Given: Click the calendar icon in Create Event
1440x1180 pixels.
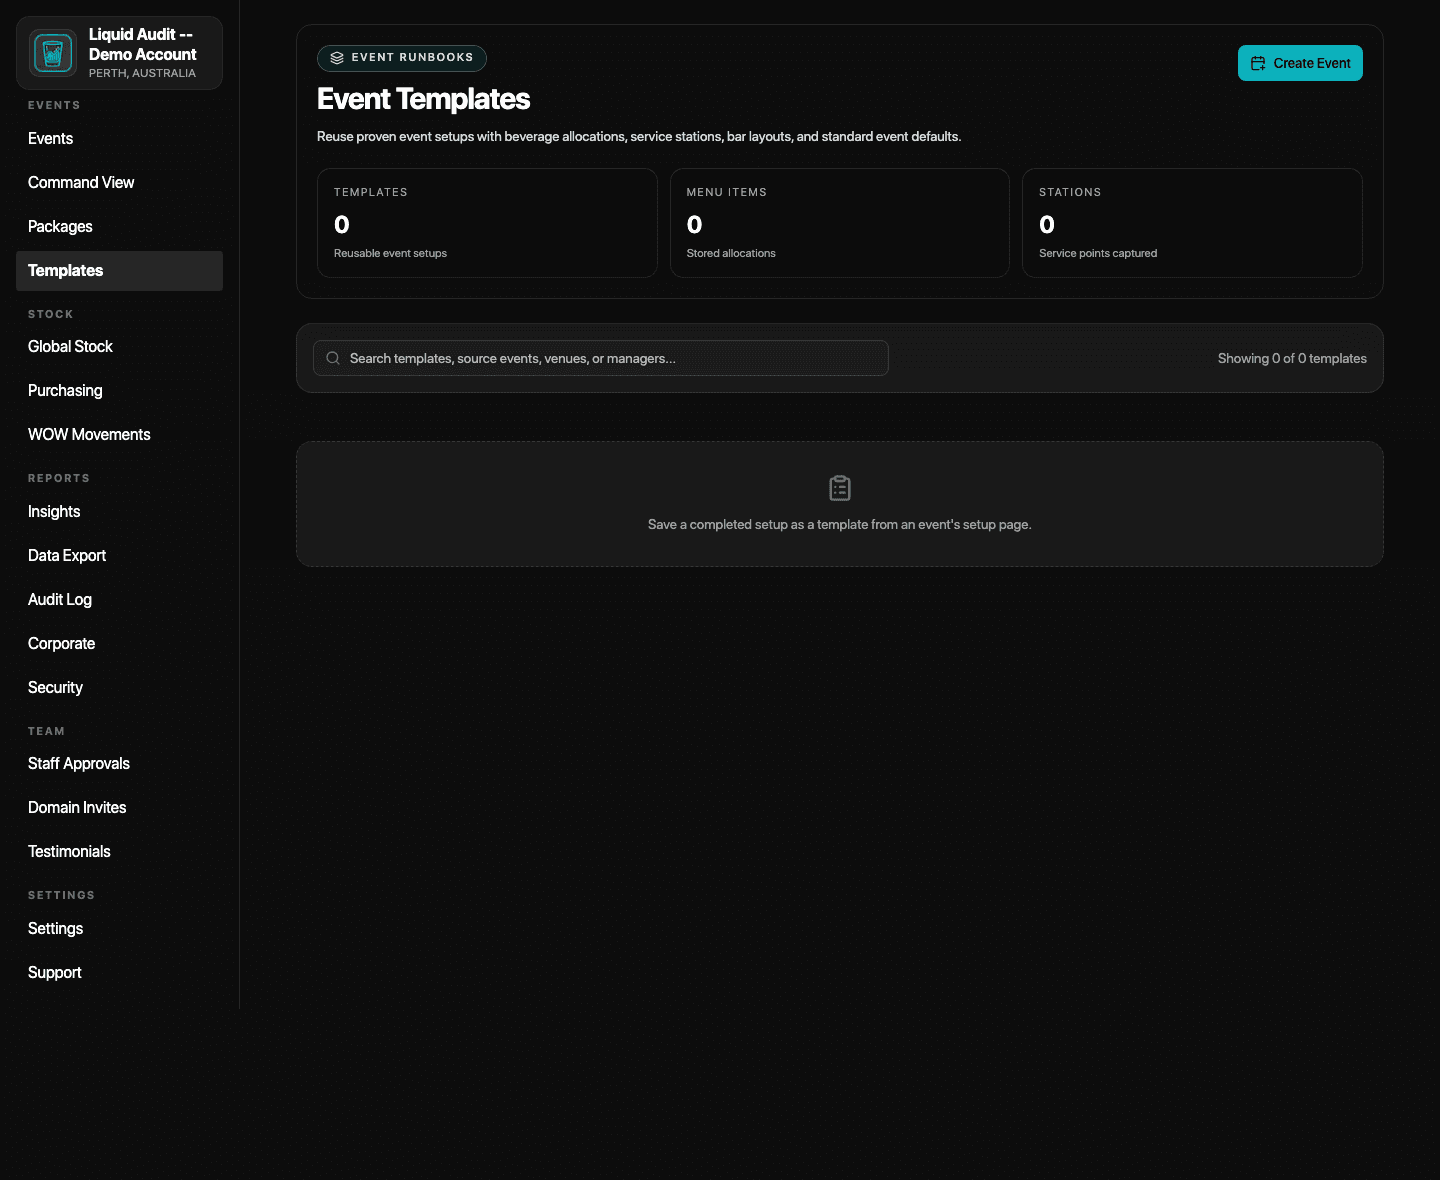Looking at the screenshot, I should [x=1258, y=63].
